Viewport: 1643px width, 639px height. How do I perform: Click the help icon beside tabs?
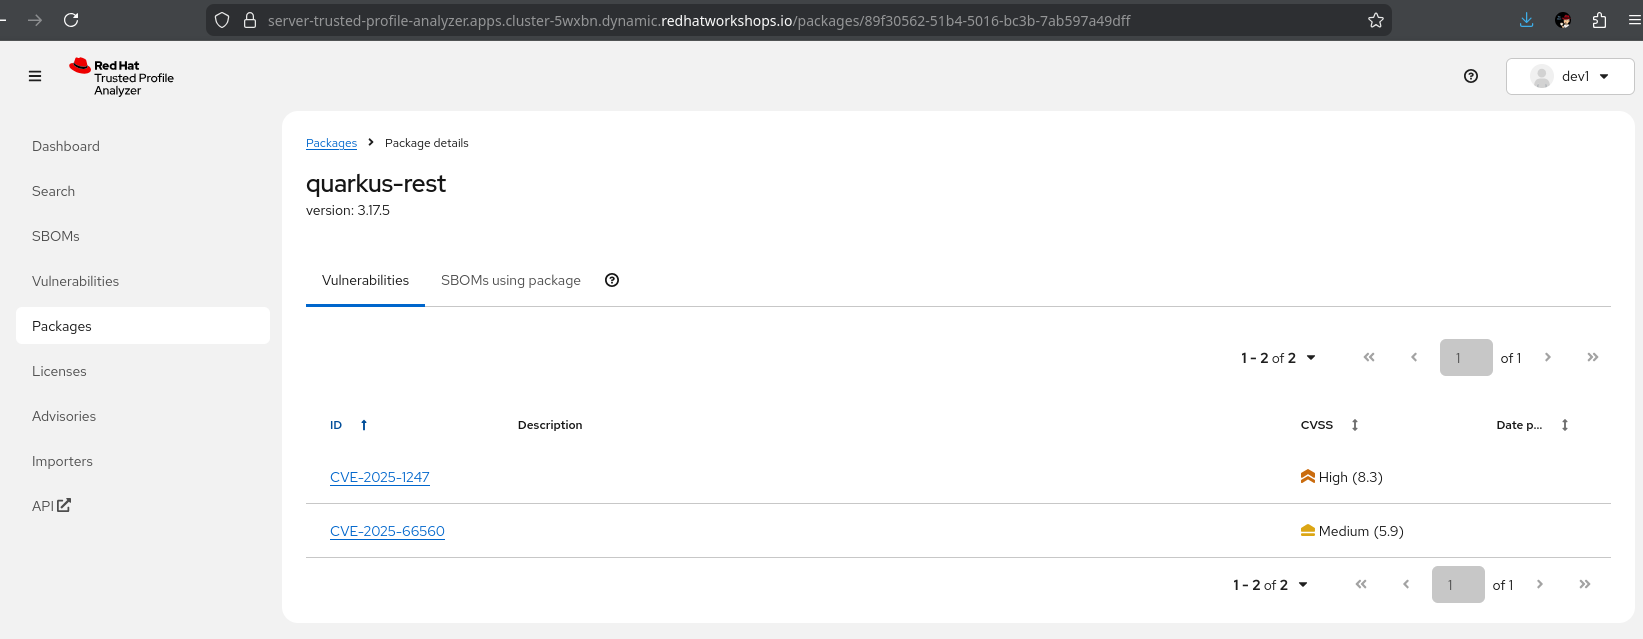612,280
